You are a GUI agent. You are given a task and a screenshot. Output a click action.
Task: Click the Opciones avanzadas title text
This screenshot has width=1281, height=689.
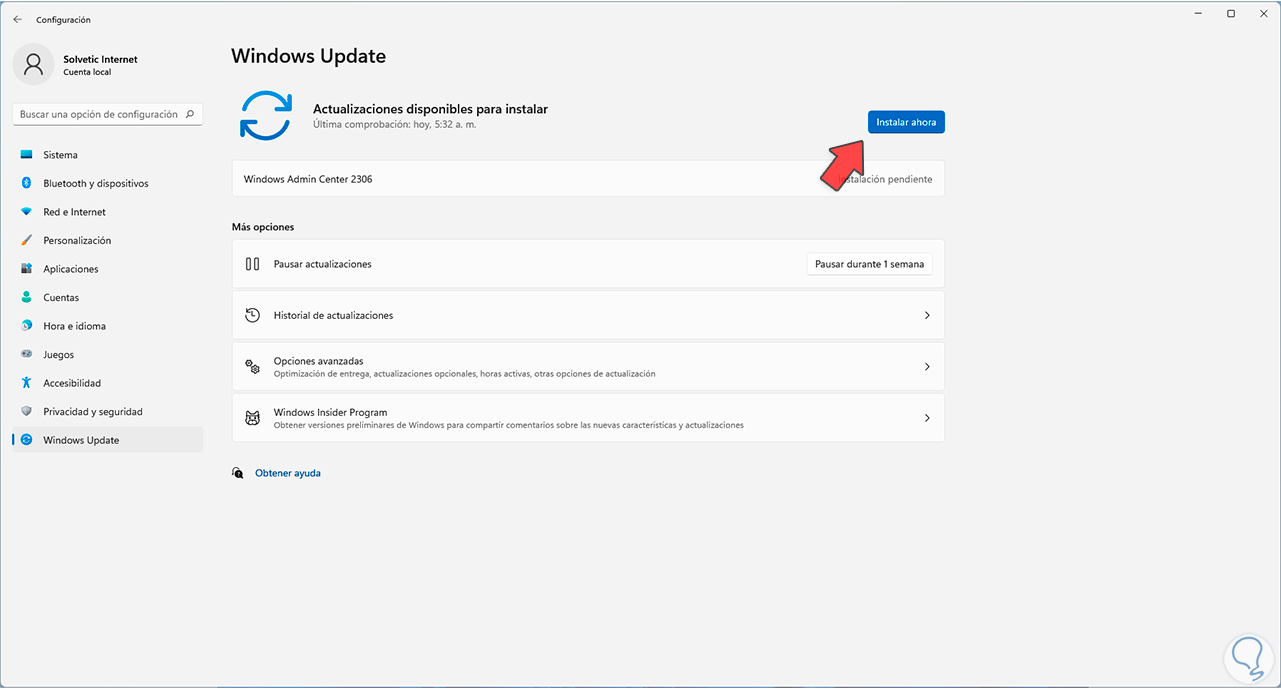coord(318,360)
